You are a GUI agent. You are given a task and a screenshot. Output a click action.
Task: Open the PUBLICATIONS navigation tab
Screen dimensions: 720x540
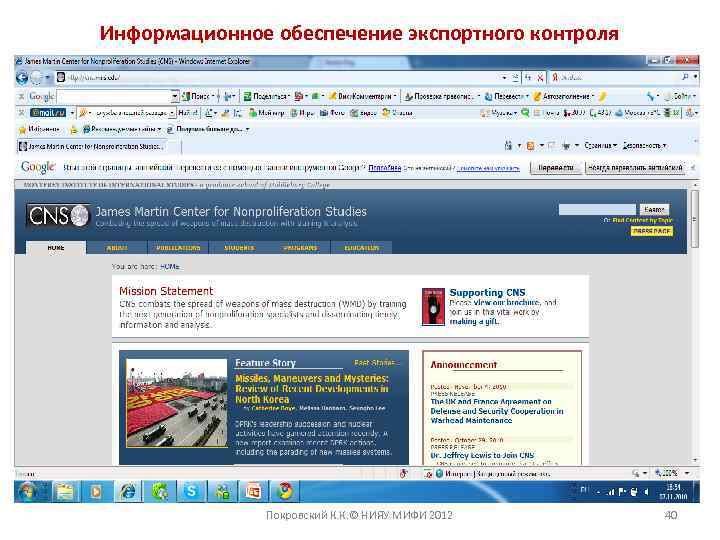(178, 248)
